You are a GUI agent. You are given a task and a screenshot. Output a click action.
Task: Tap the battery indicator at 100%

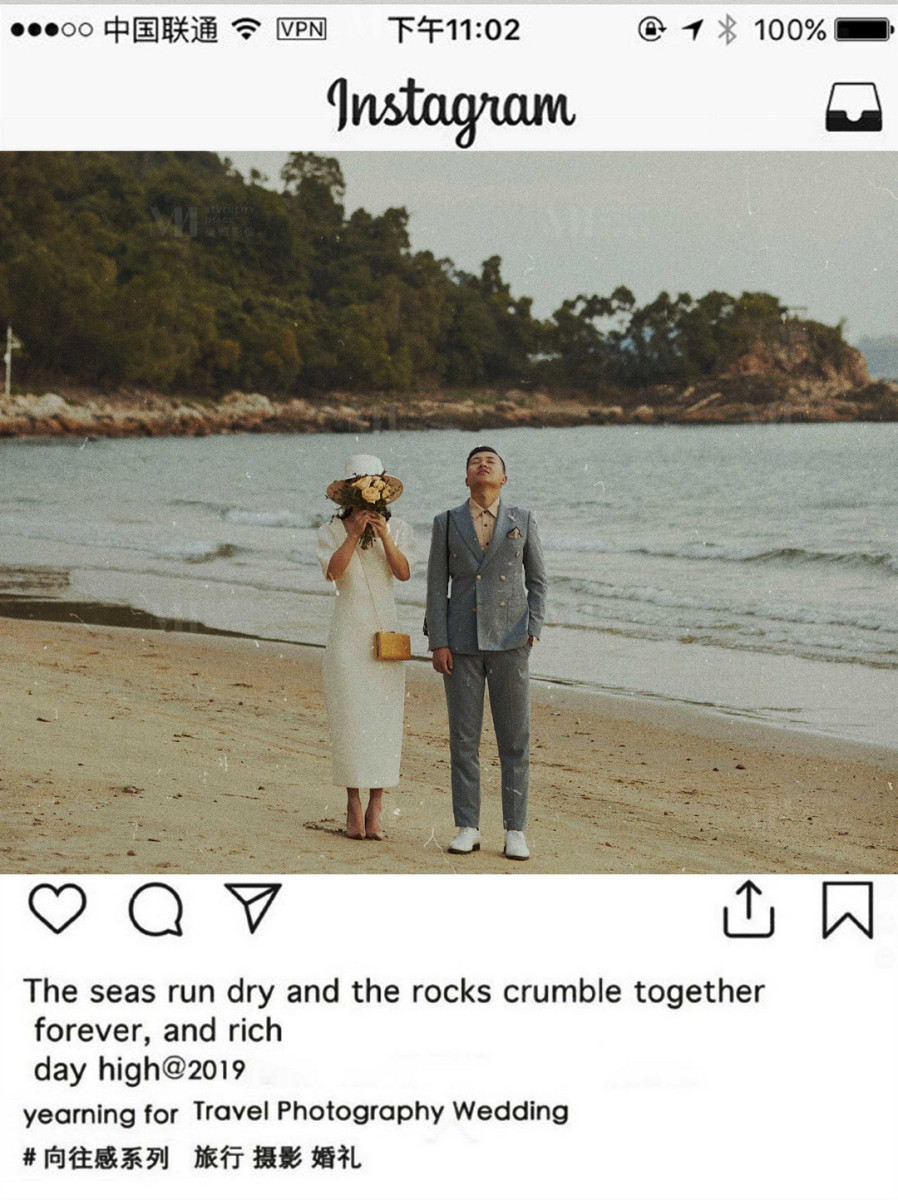click(821, 30)
